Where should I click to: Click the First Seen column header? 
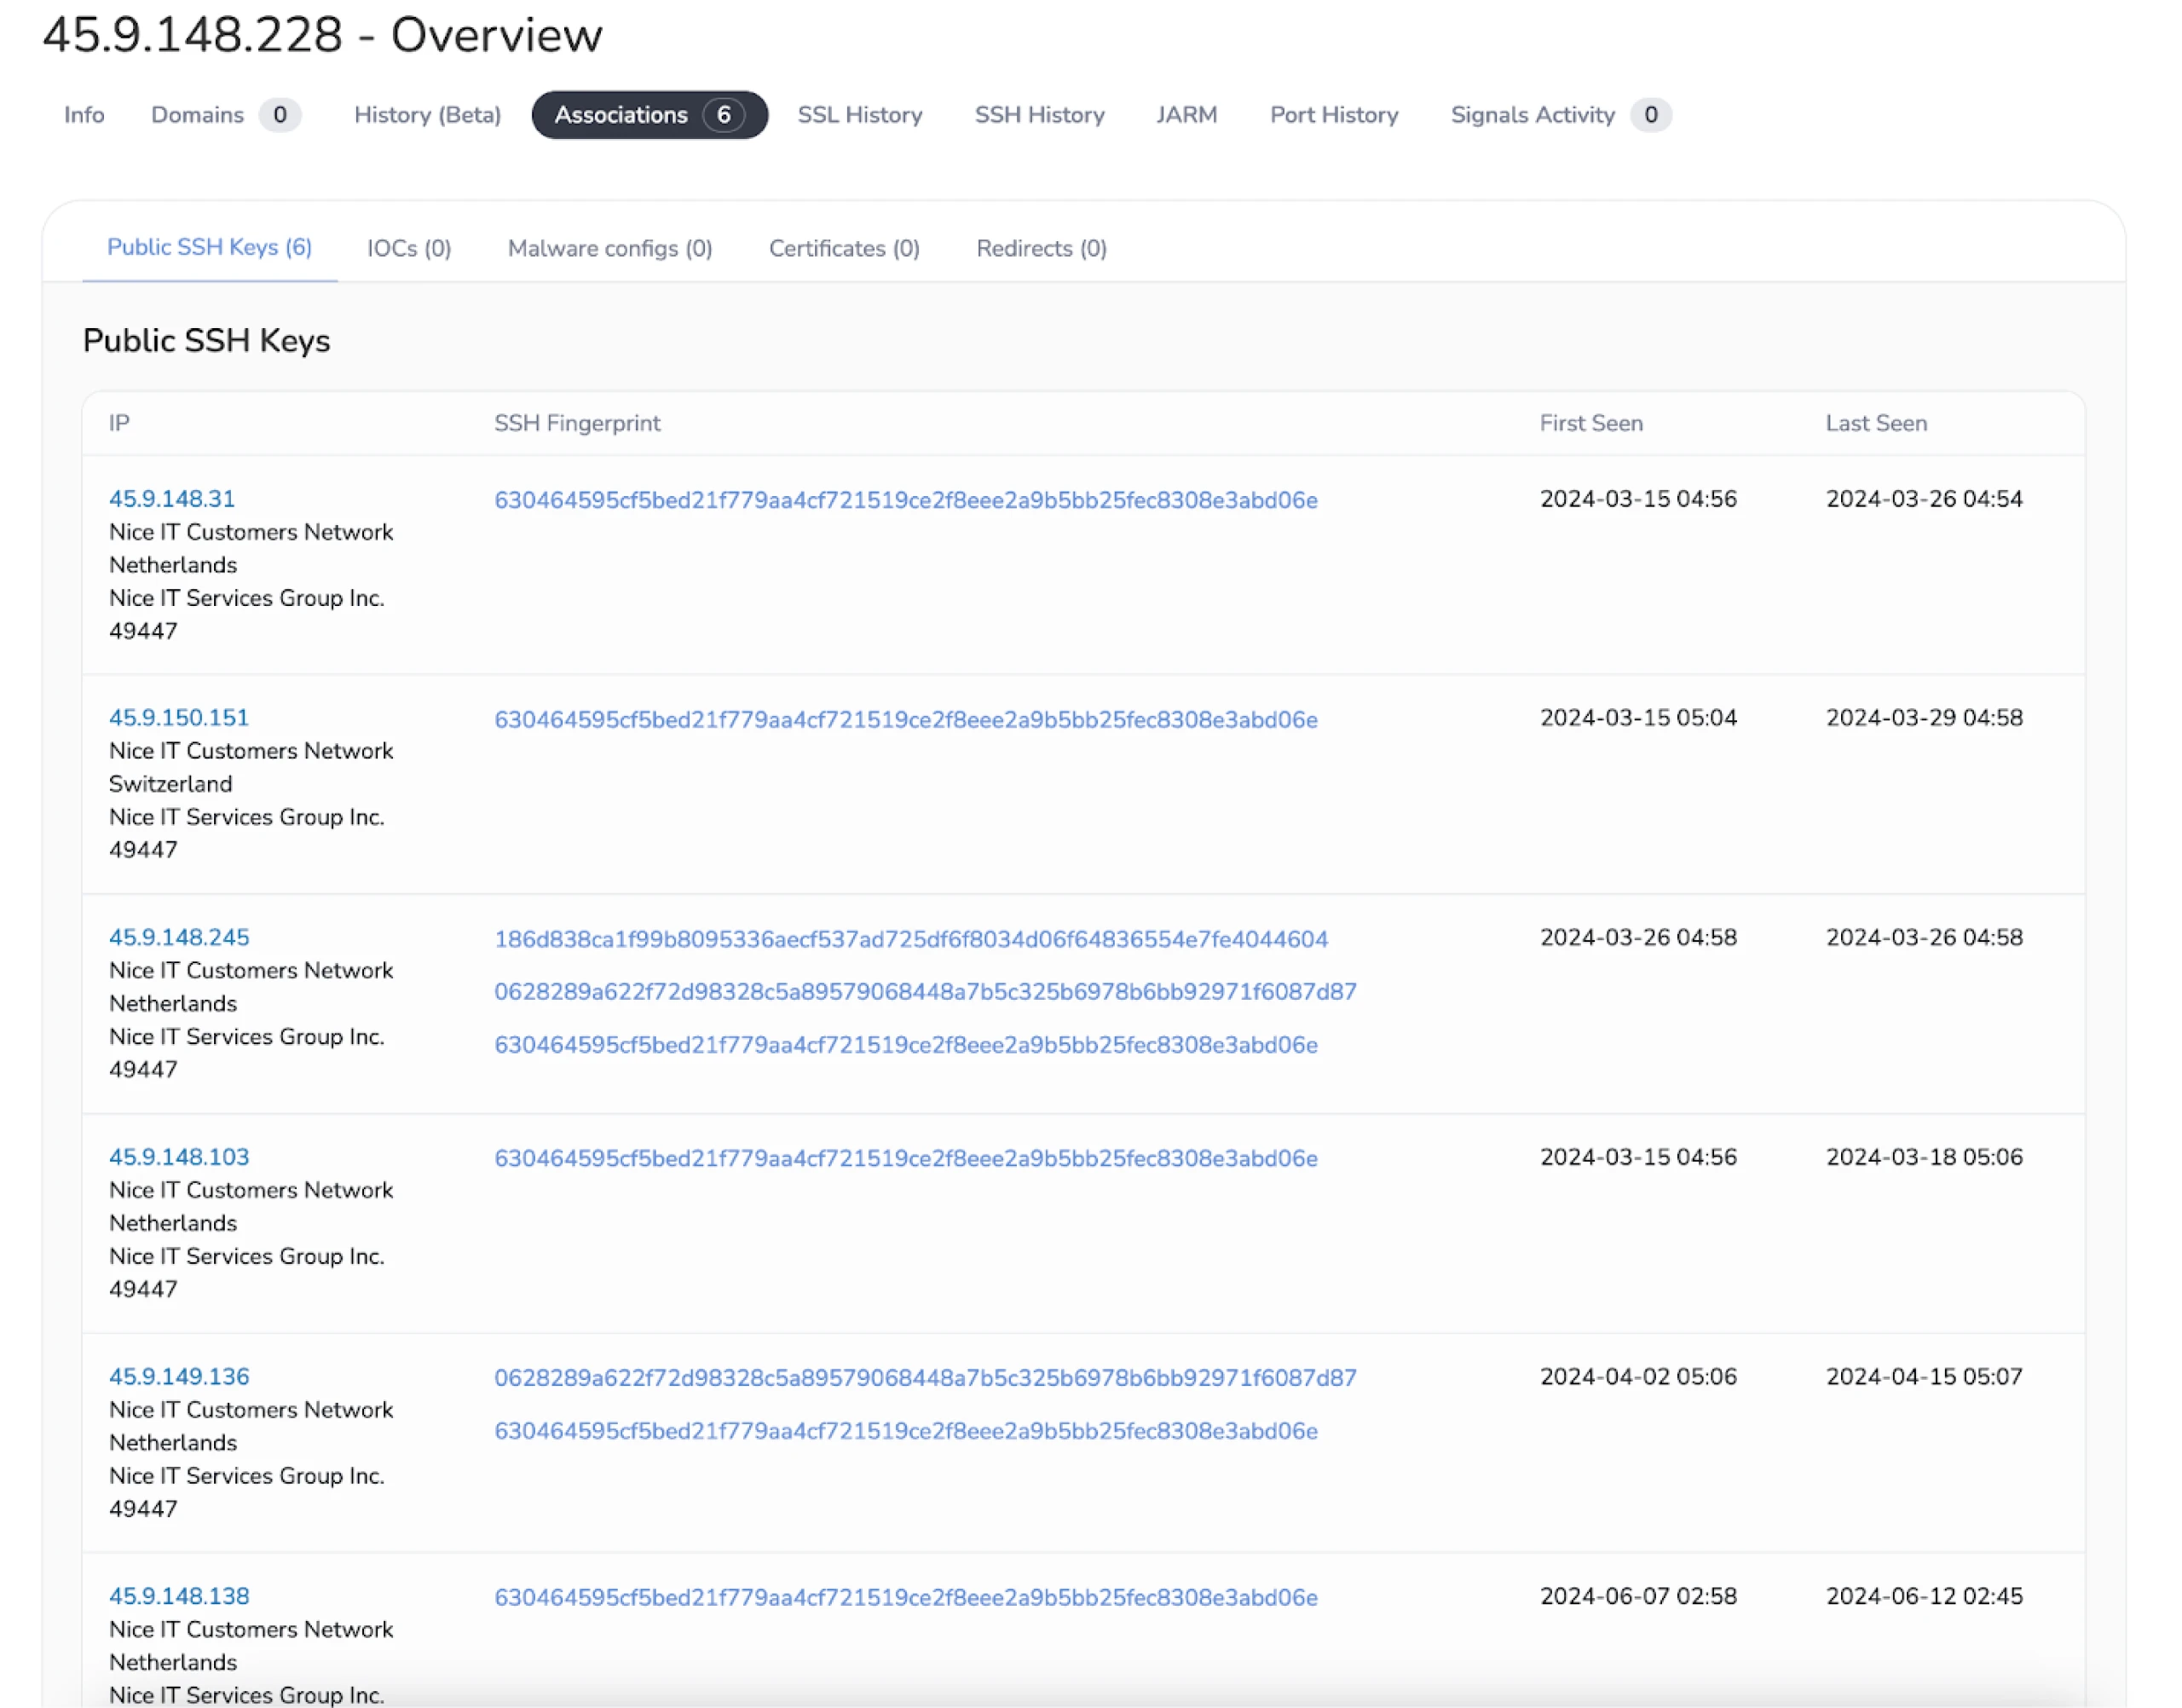click(x=1591, y=423)
